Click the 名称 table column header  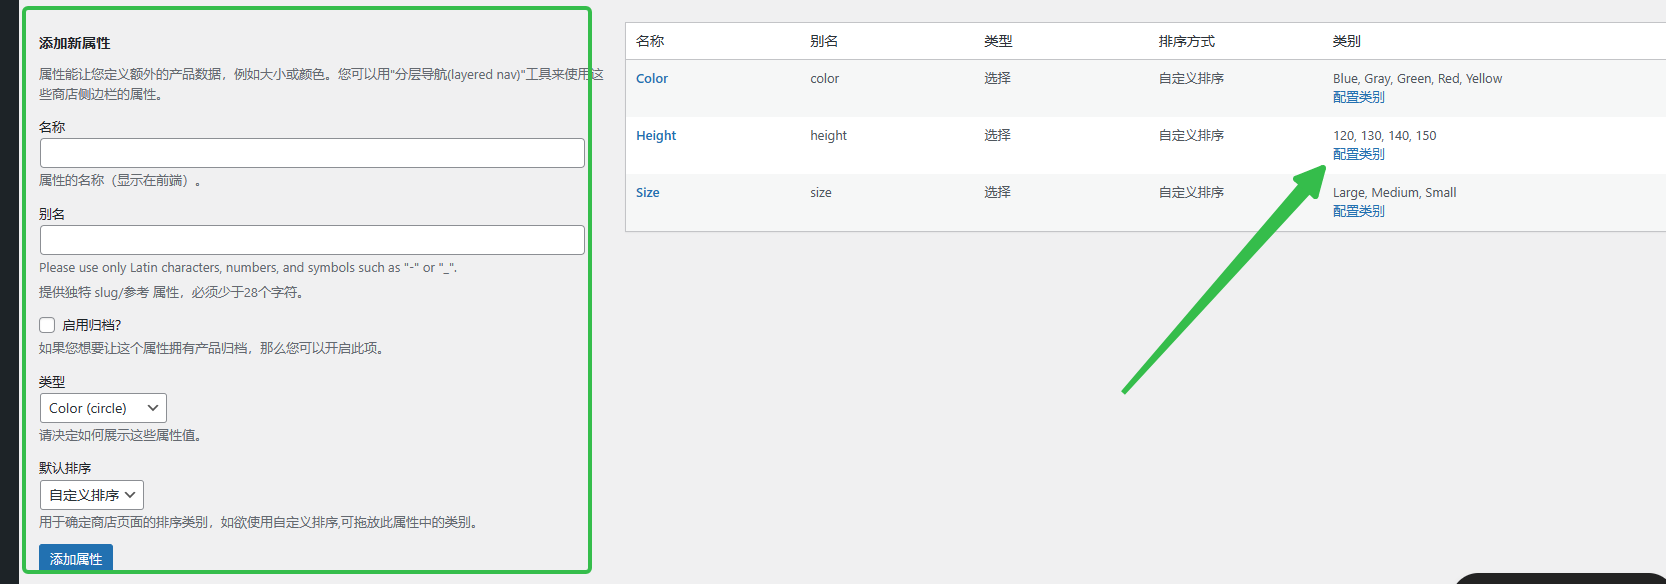click(x=650, y=41)
